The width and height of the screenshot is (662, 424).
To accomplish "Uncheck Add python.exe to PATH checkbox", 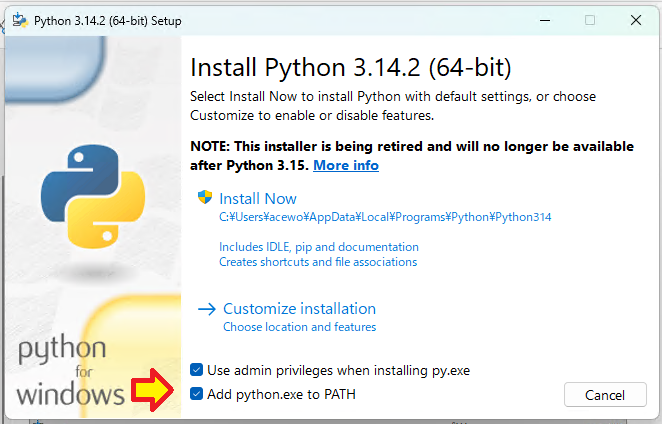I will [196, 394].
